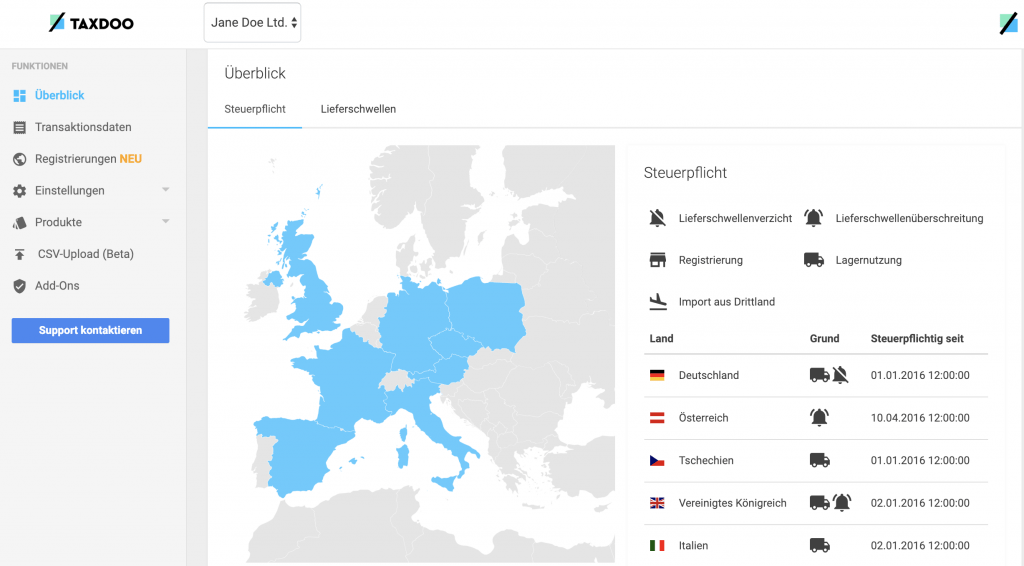Click the Lieferschwellenverzicht legend label
The height and width of the screenshot is (566, 1024).
[x=735, y=218]
